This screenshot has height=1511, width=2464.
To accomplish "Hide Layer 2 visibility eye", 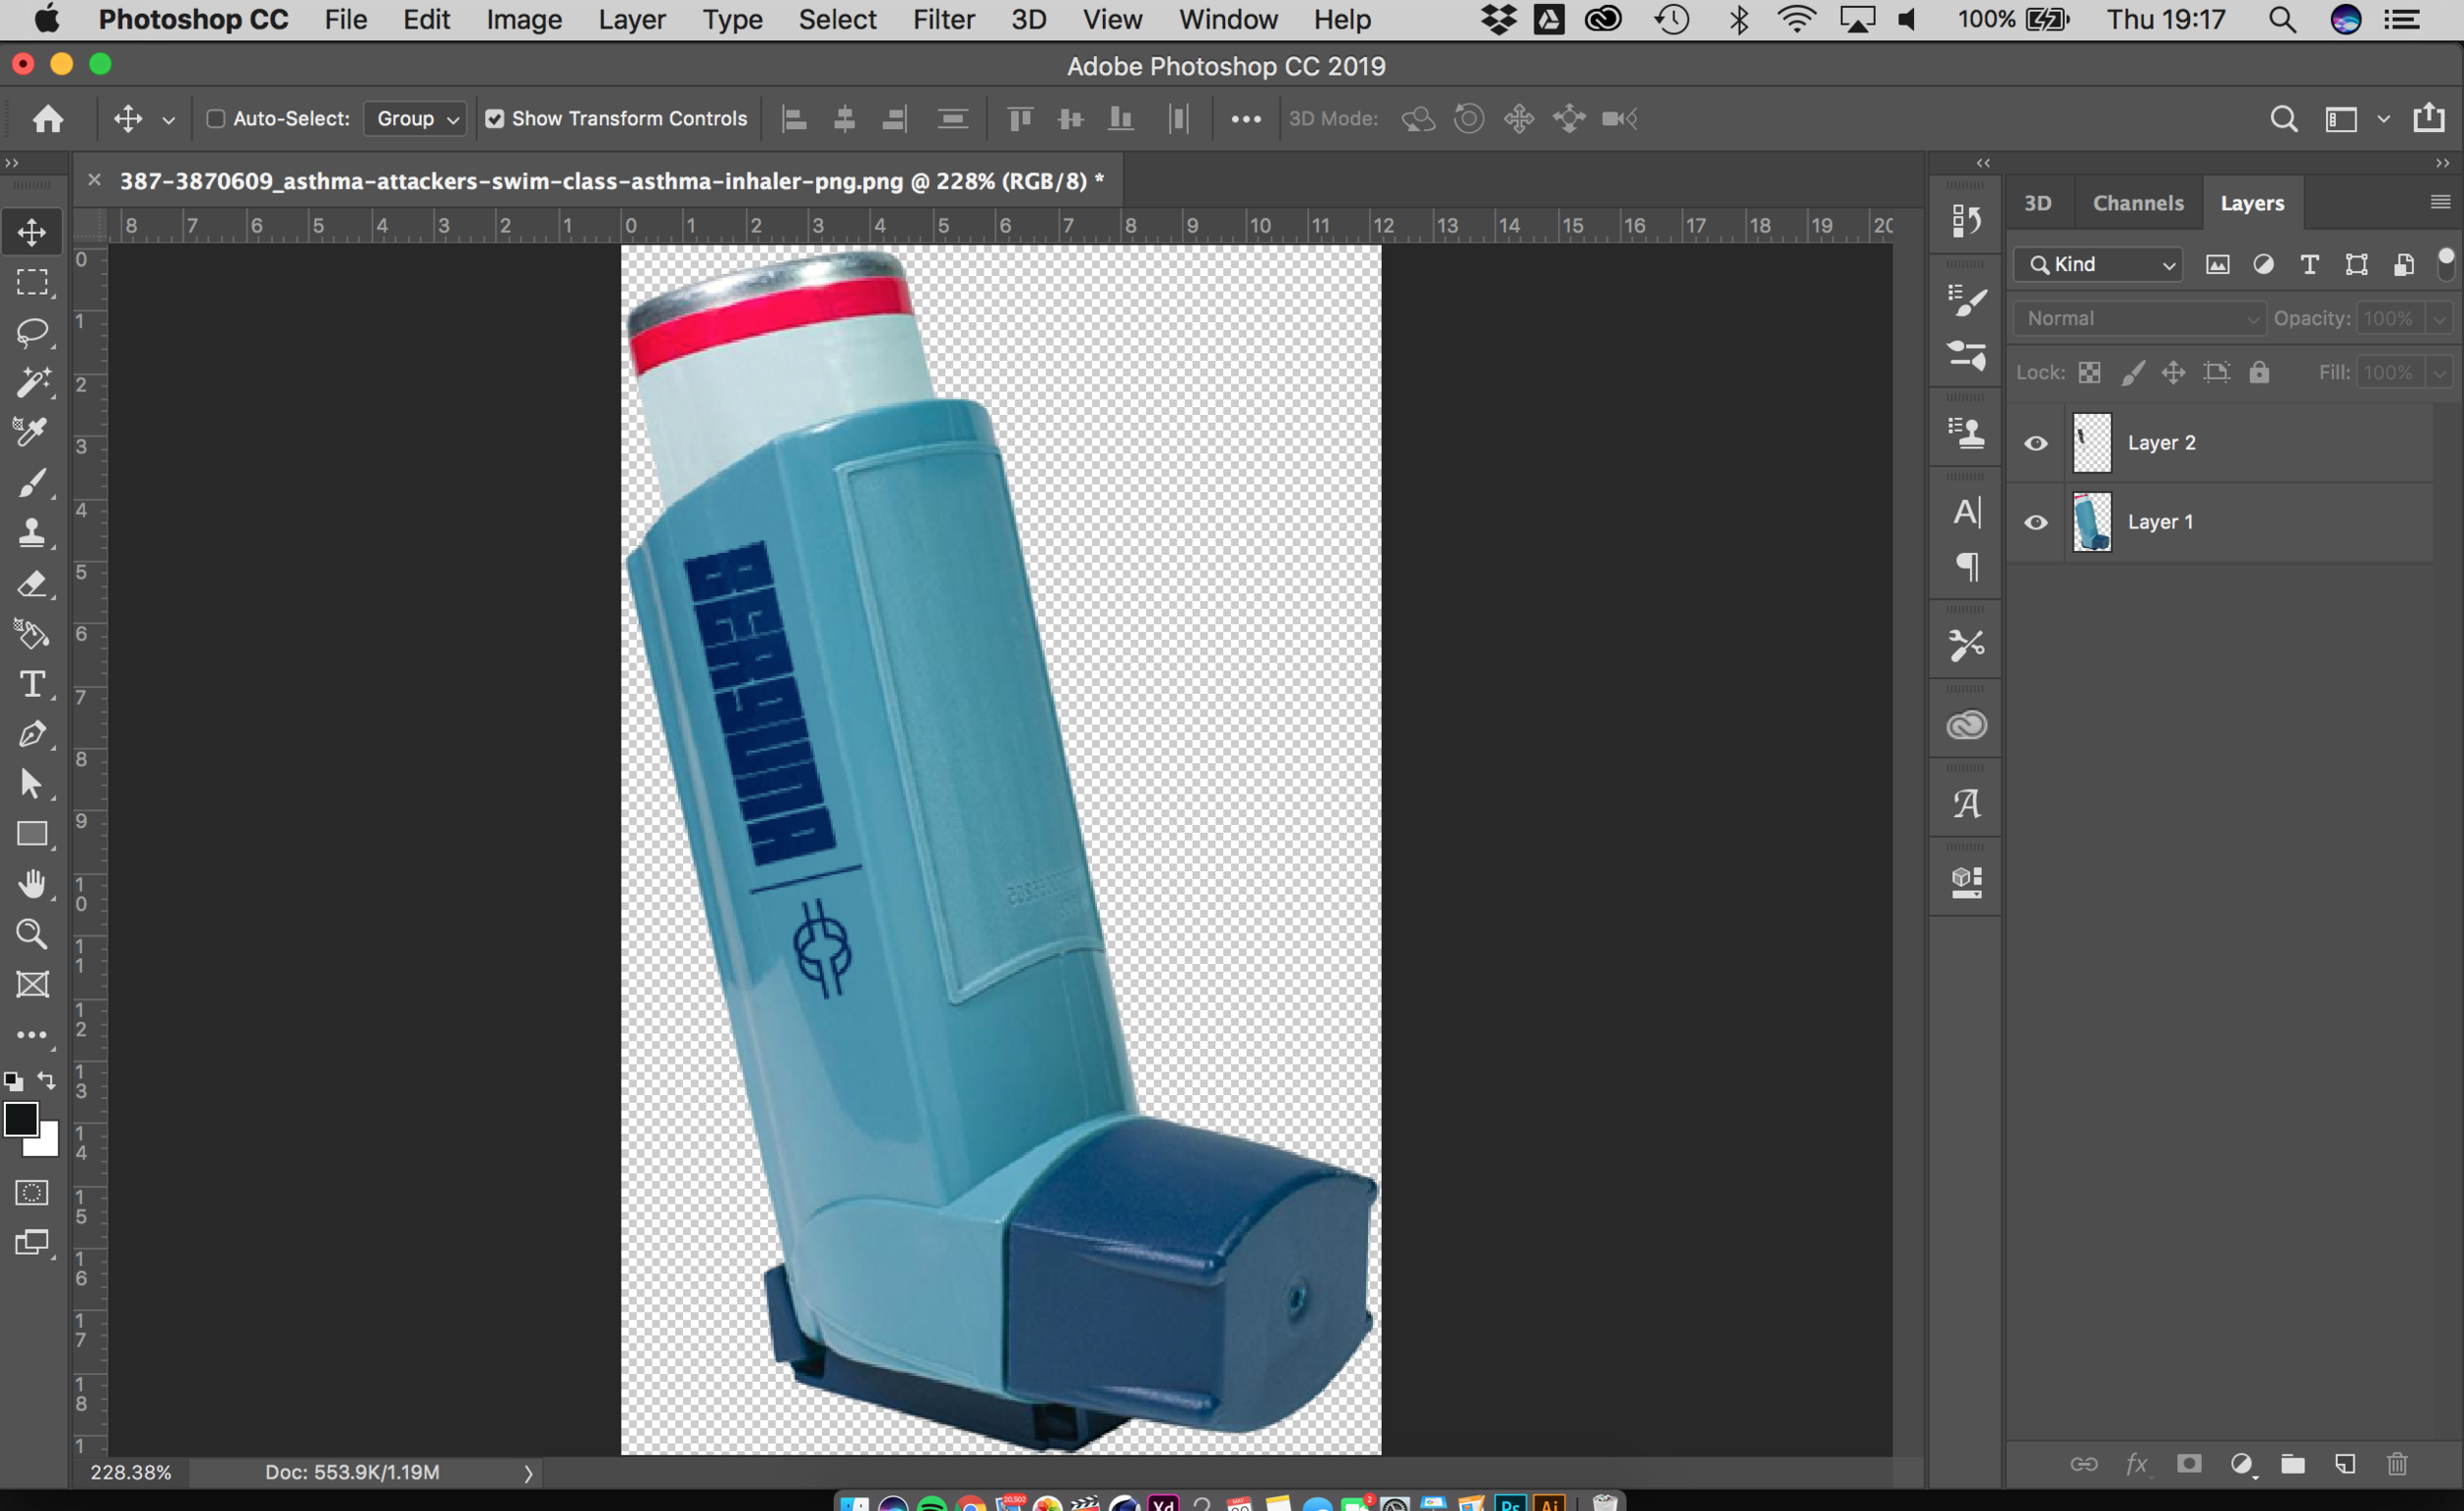I will click(x=2035, y=443).
